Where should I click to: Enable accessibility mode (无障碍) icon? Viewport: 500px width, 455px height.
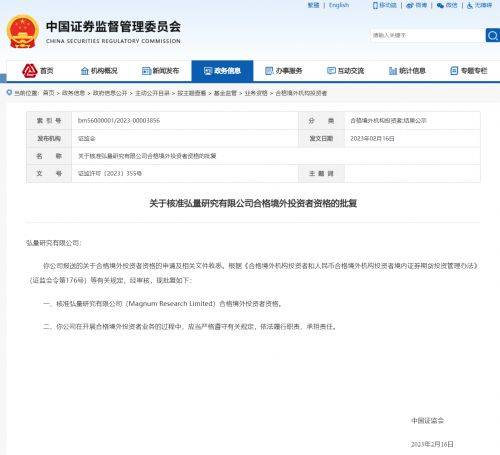point(470,5)
